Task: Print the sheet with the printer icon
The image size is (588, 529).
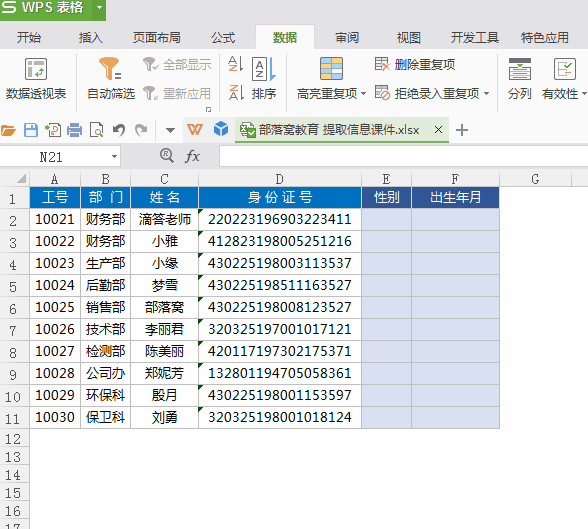Action: tap(75, 130)
